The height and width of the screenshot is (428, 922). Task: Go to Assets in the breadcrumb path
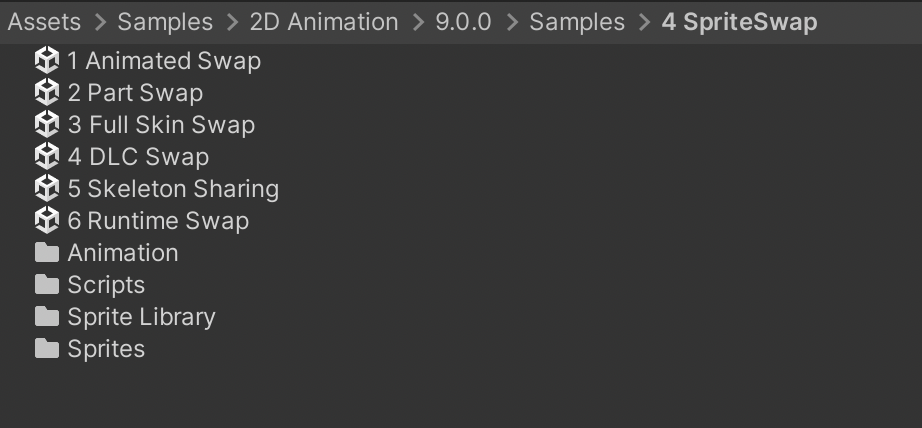[44, 22]
